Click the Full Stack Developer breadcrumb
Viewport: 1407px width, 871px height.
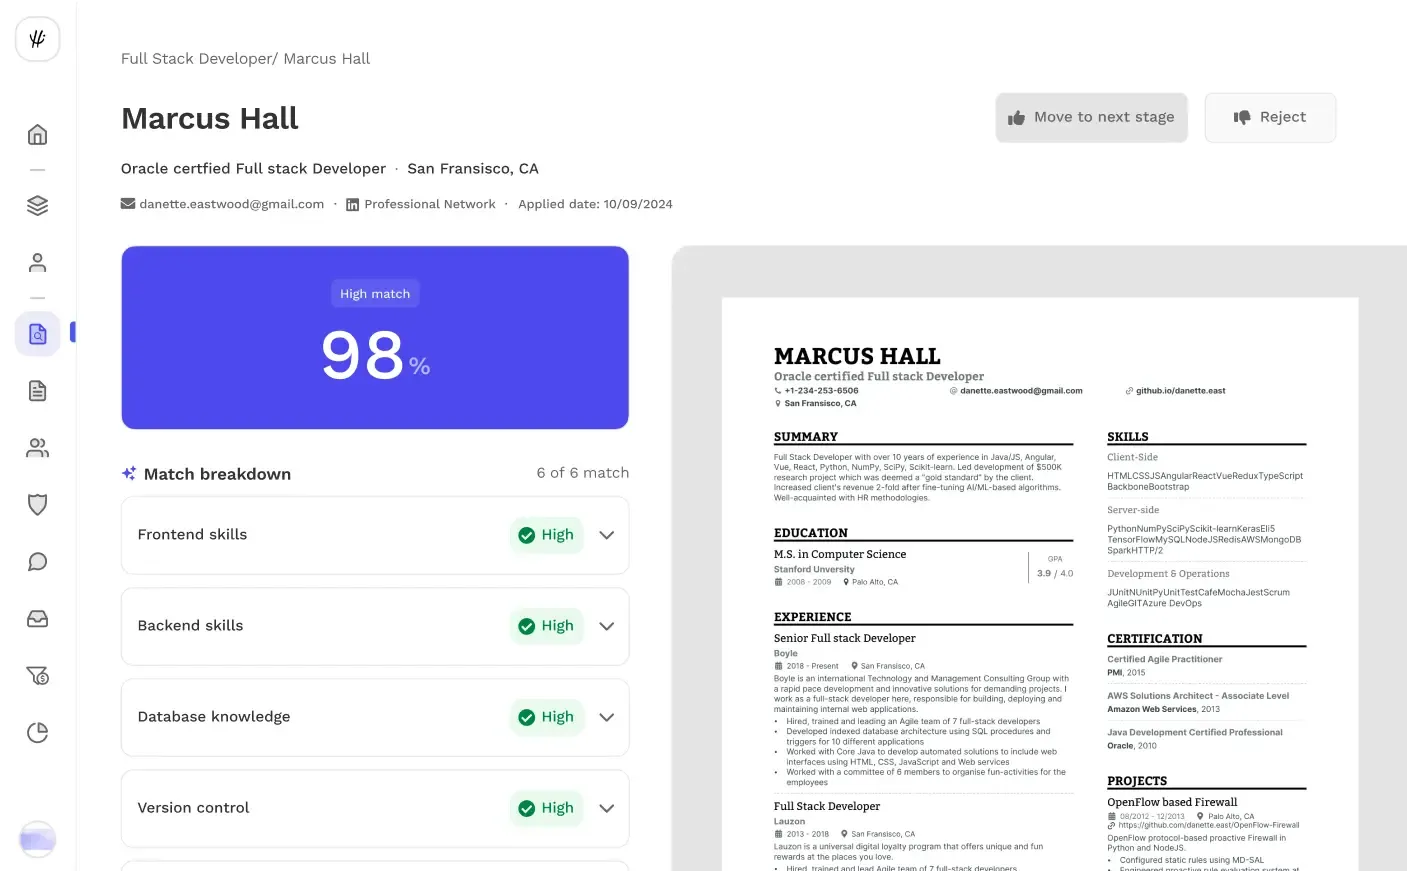coord(197,59)
